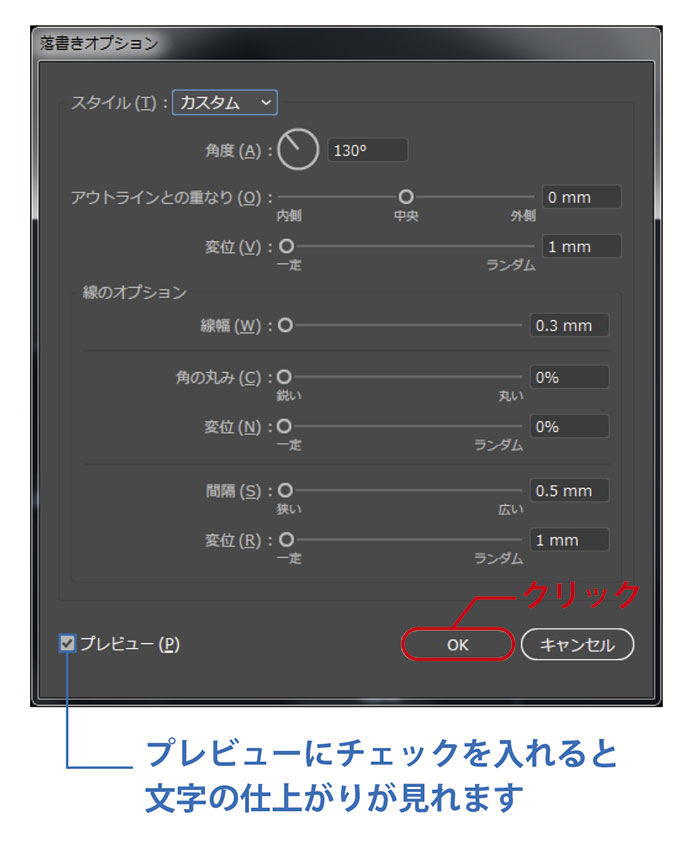This screenshot has height=844, width=693.
Task: Click the 間隔 (S) slider handle
Action: pos(285,490)
